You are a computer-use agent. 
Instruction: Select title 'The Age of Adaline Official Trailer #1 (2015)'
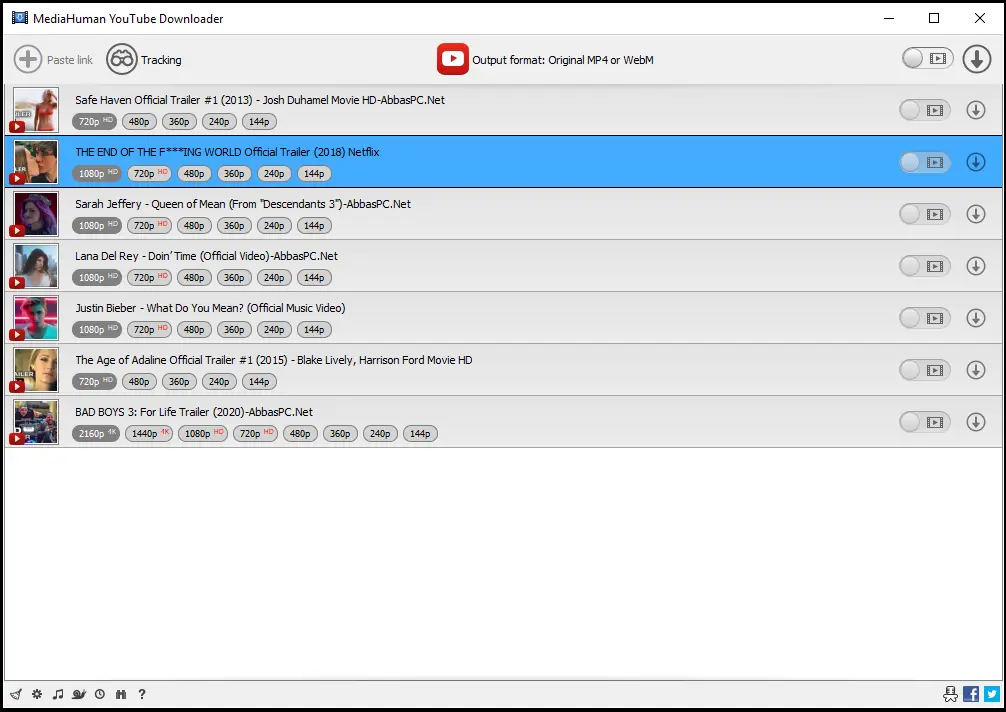click(182, 360)
